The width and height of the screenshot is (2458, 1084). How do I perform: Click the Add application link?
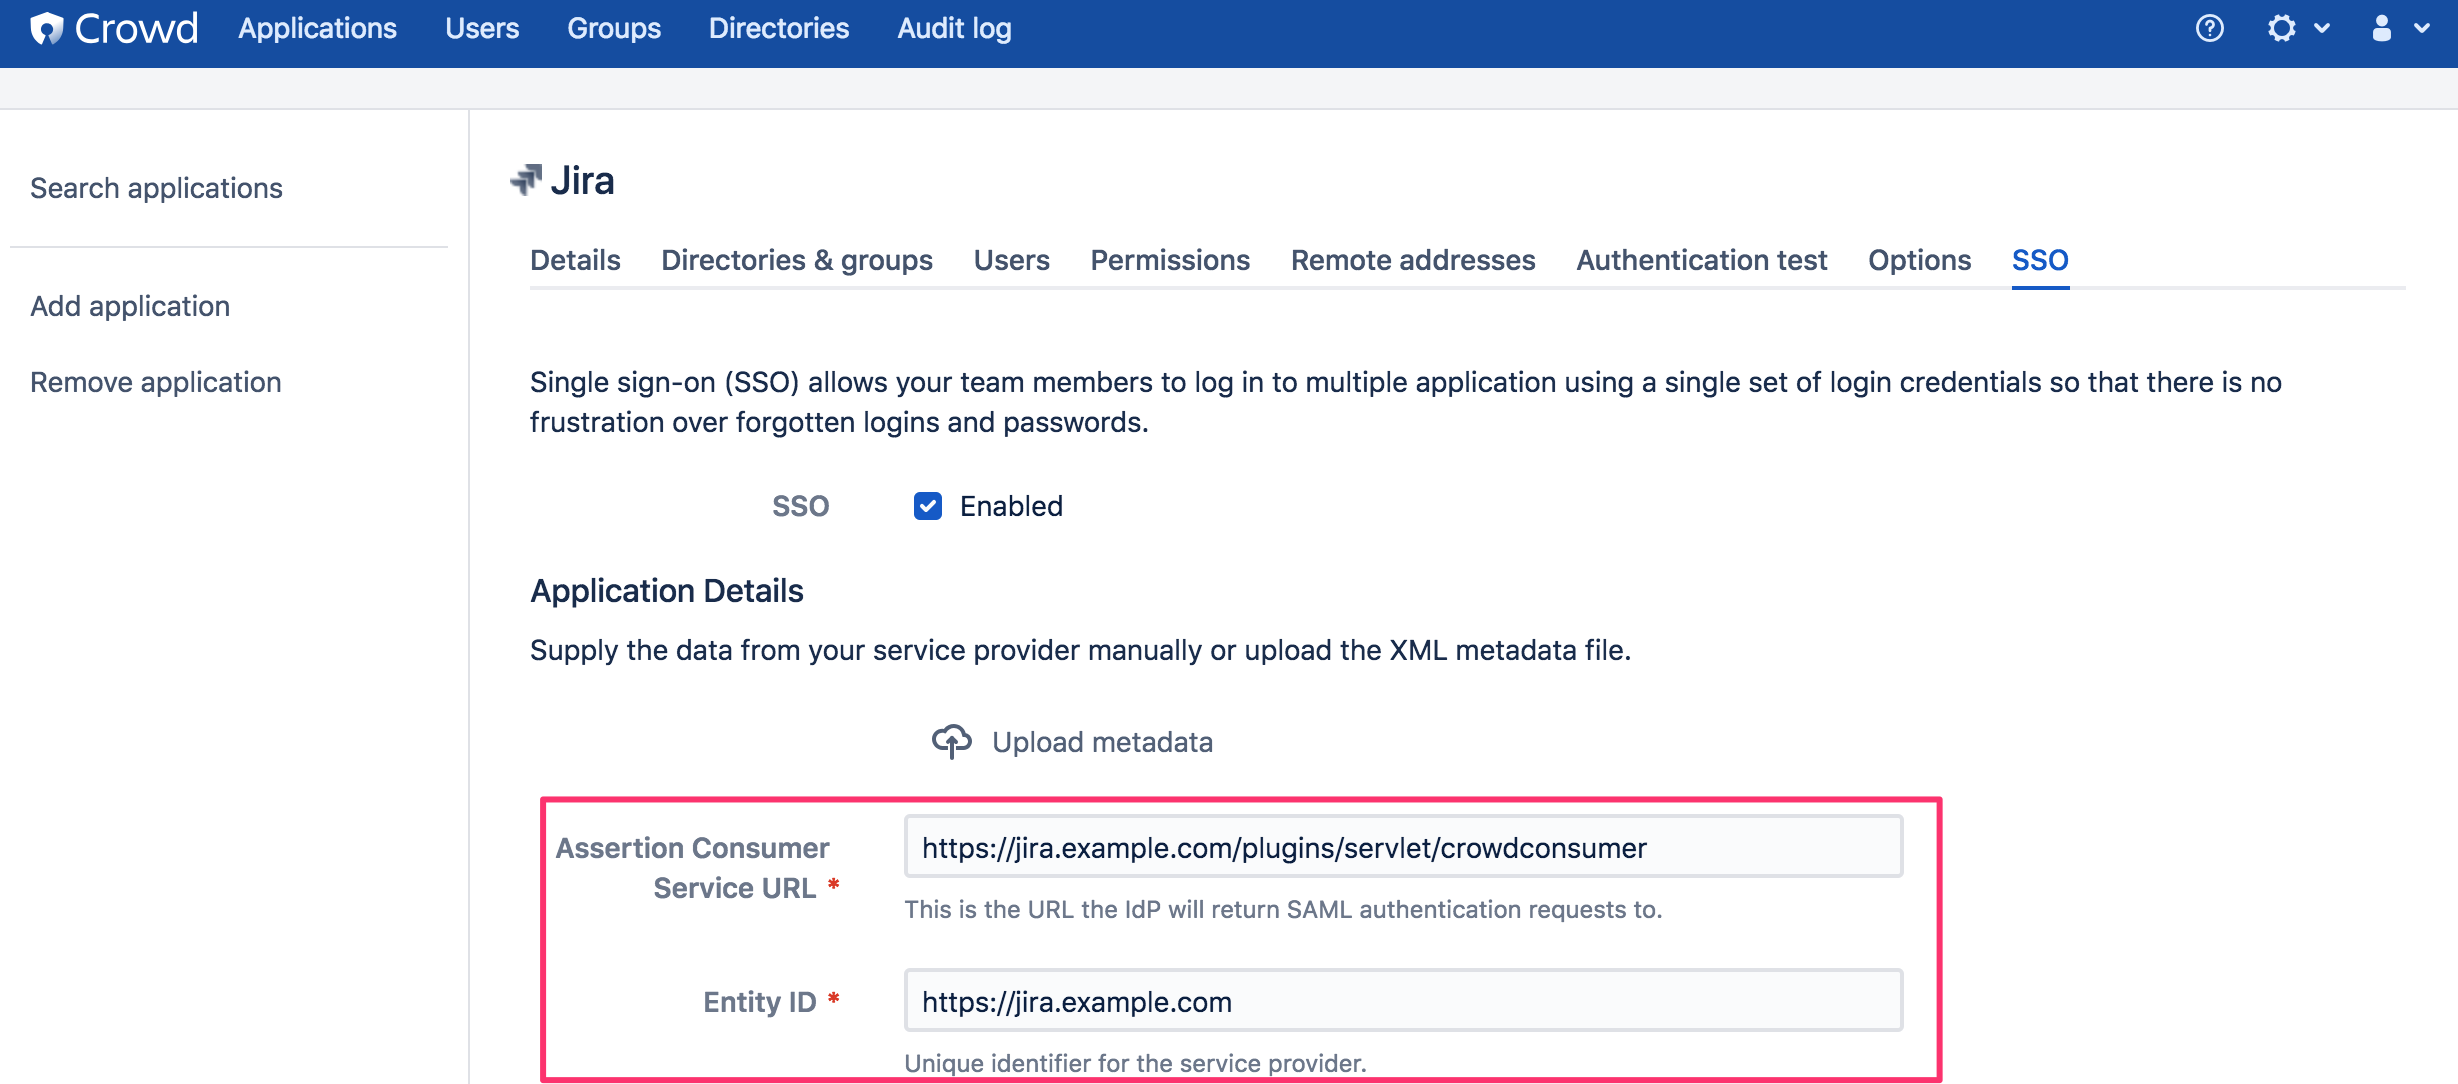coord(130,306)
